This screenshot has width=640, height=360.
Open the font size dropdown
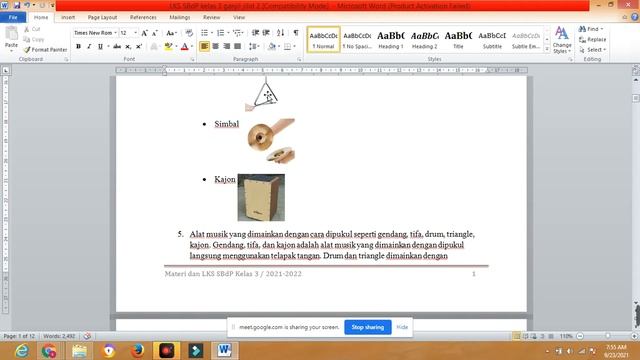point(136,33)
